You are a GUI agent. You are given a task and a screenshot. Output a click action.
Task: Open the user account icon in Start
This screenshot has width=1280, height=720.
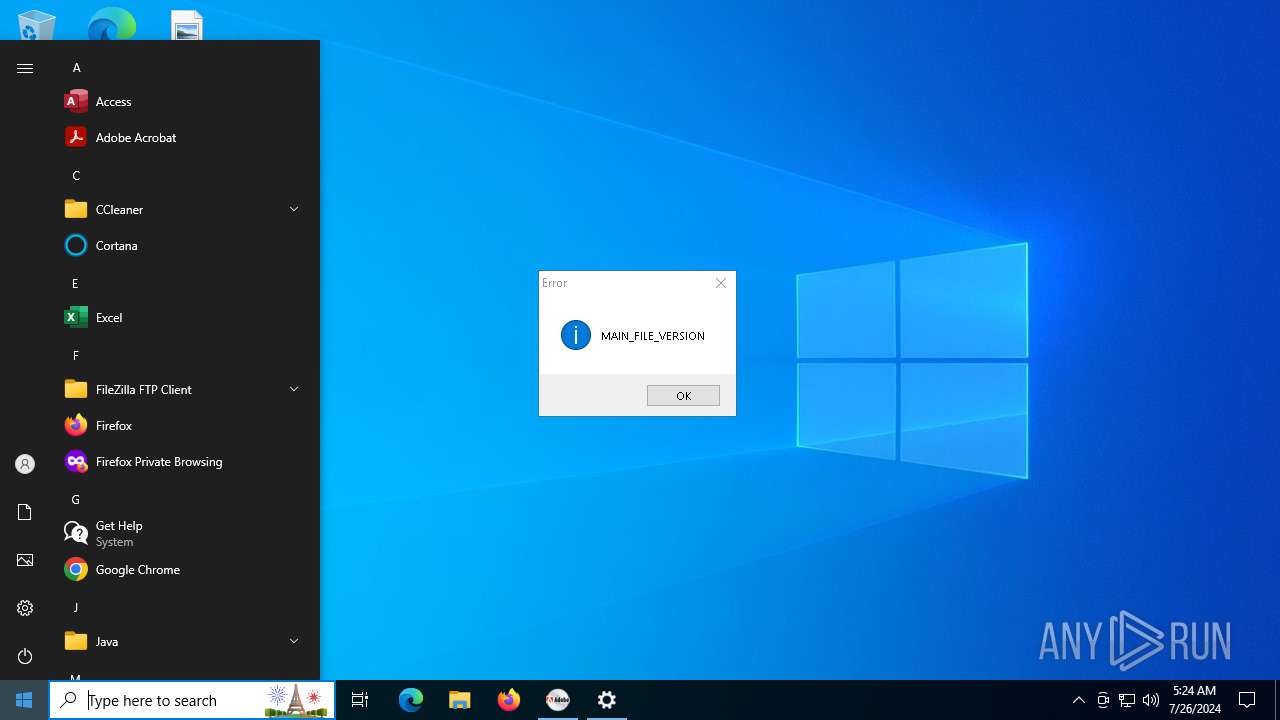point(25,464)
